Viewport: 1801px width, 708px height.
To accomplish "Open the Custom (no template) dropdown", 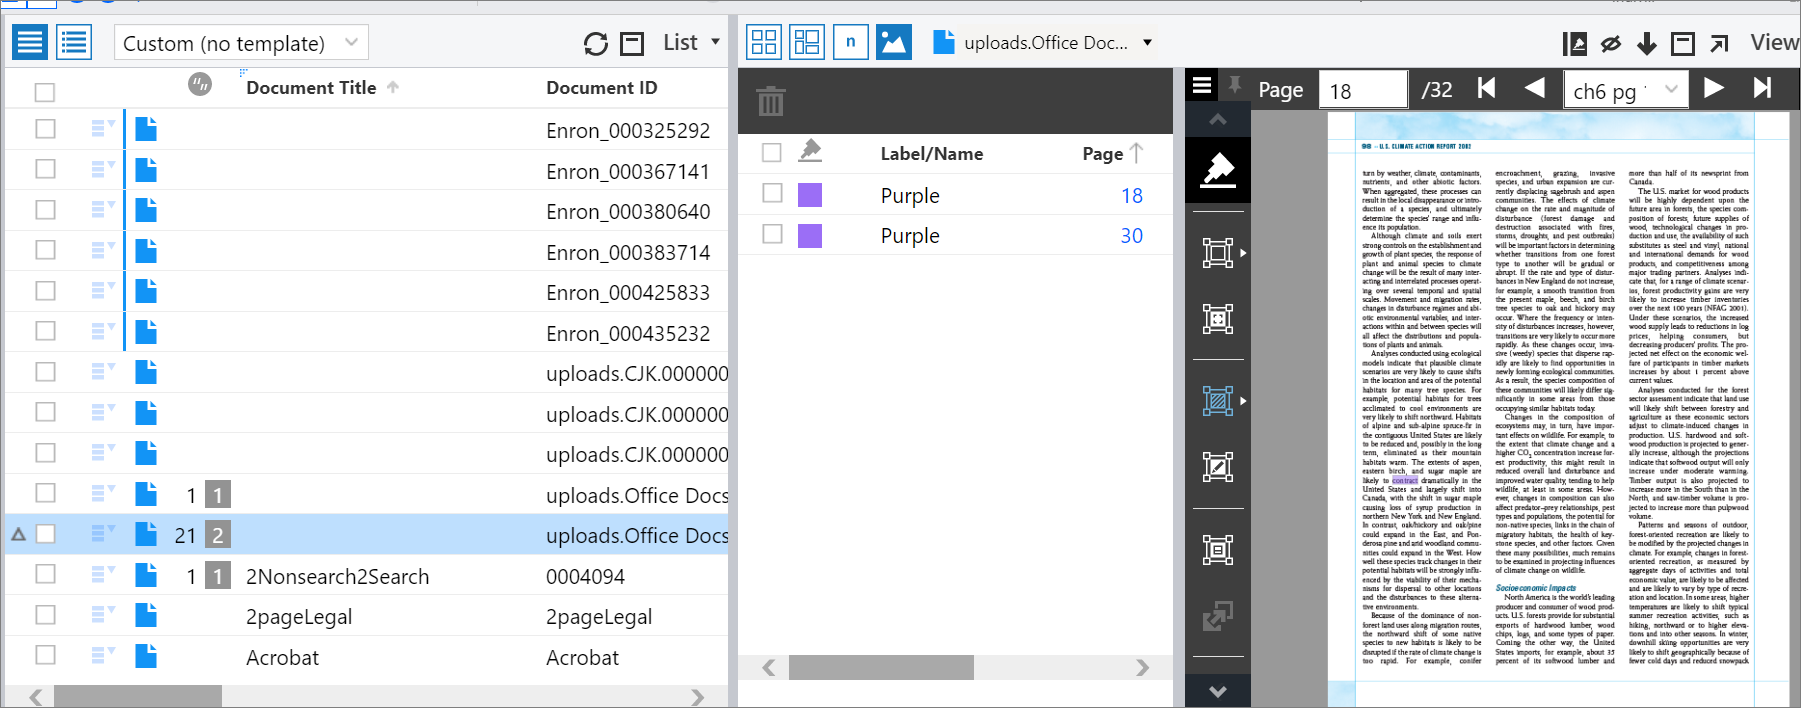I will pos(241,43).
